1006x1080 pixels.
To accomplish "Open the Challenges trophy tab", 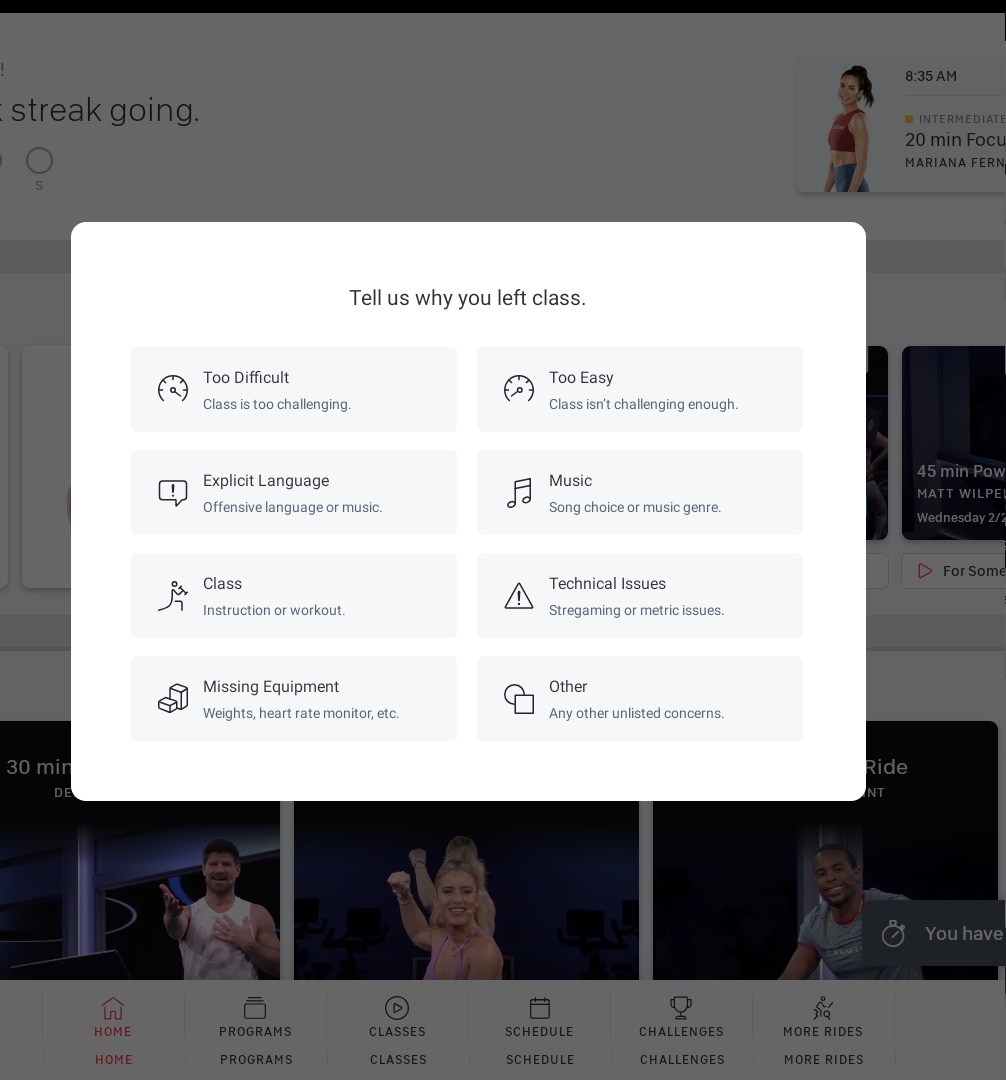I will point(681,1017).
